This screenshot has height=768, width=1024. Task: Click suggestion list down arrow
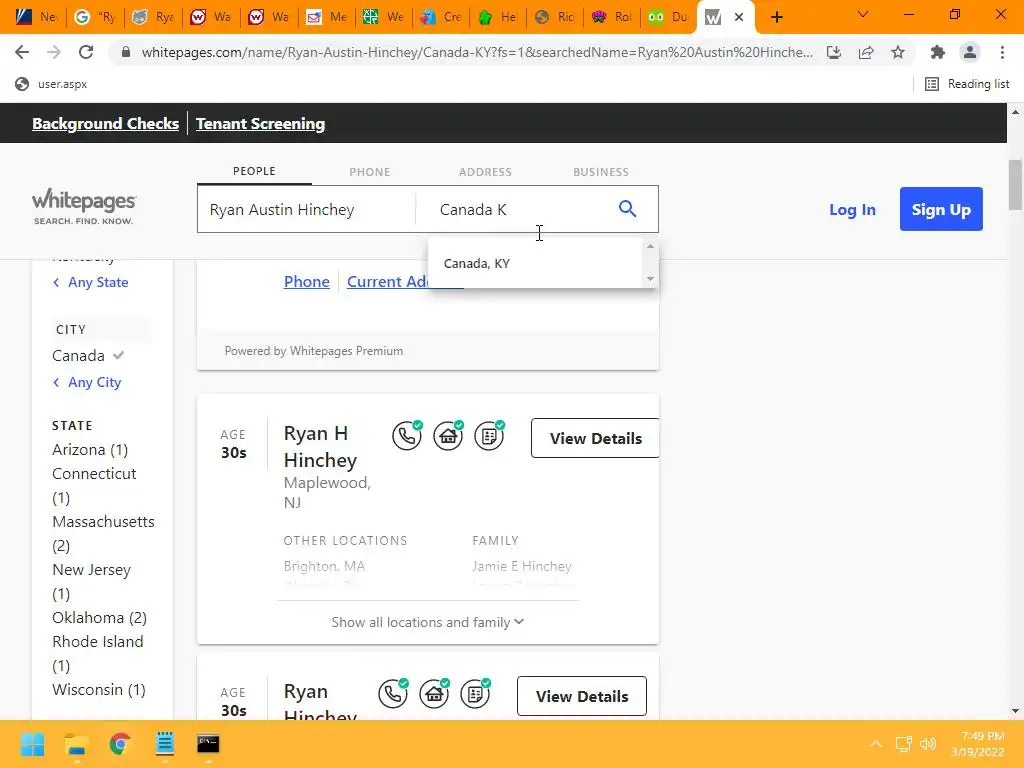point(650,279)
